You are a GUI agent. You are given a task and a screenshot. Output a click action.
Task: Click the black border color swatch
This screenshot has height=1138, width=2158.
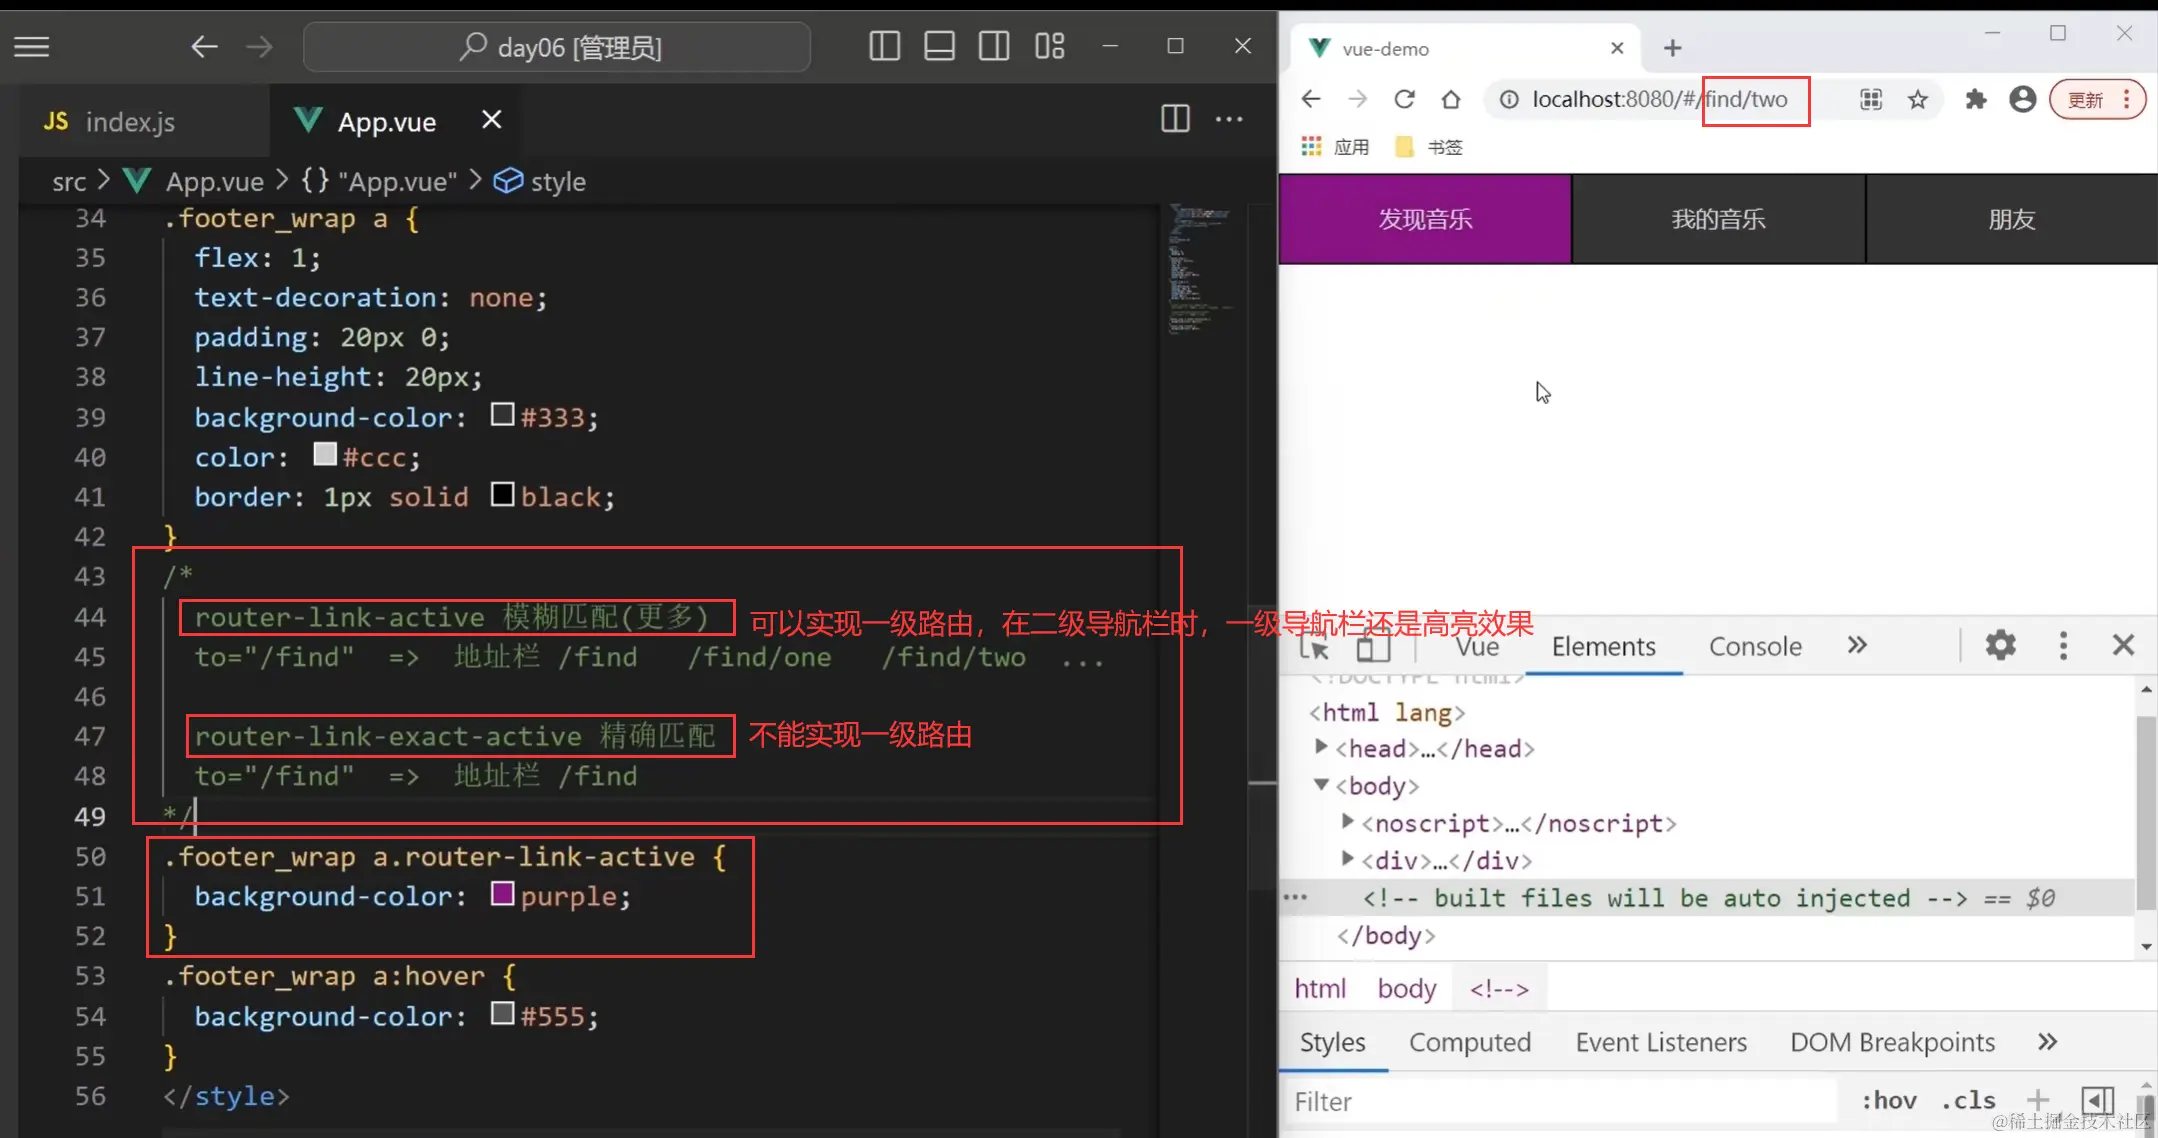click(x=502, y=494)
